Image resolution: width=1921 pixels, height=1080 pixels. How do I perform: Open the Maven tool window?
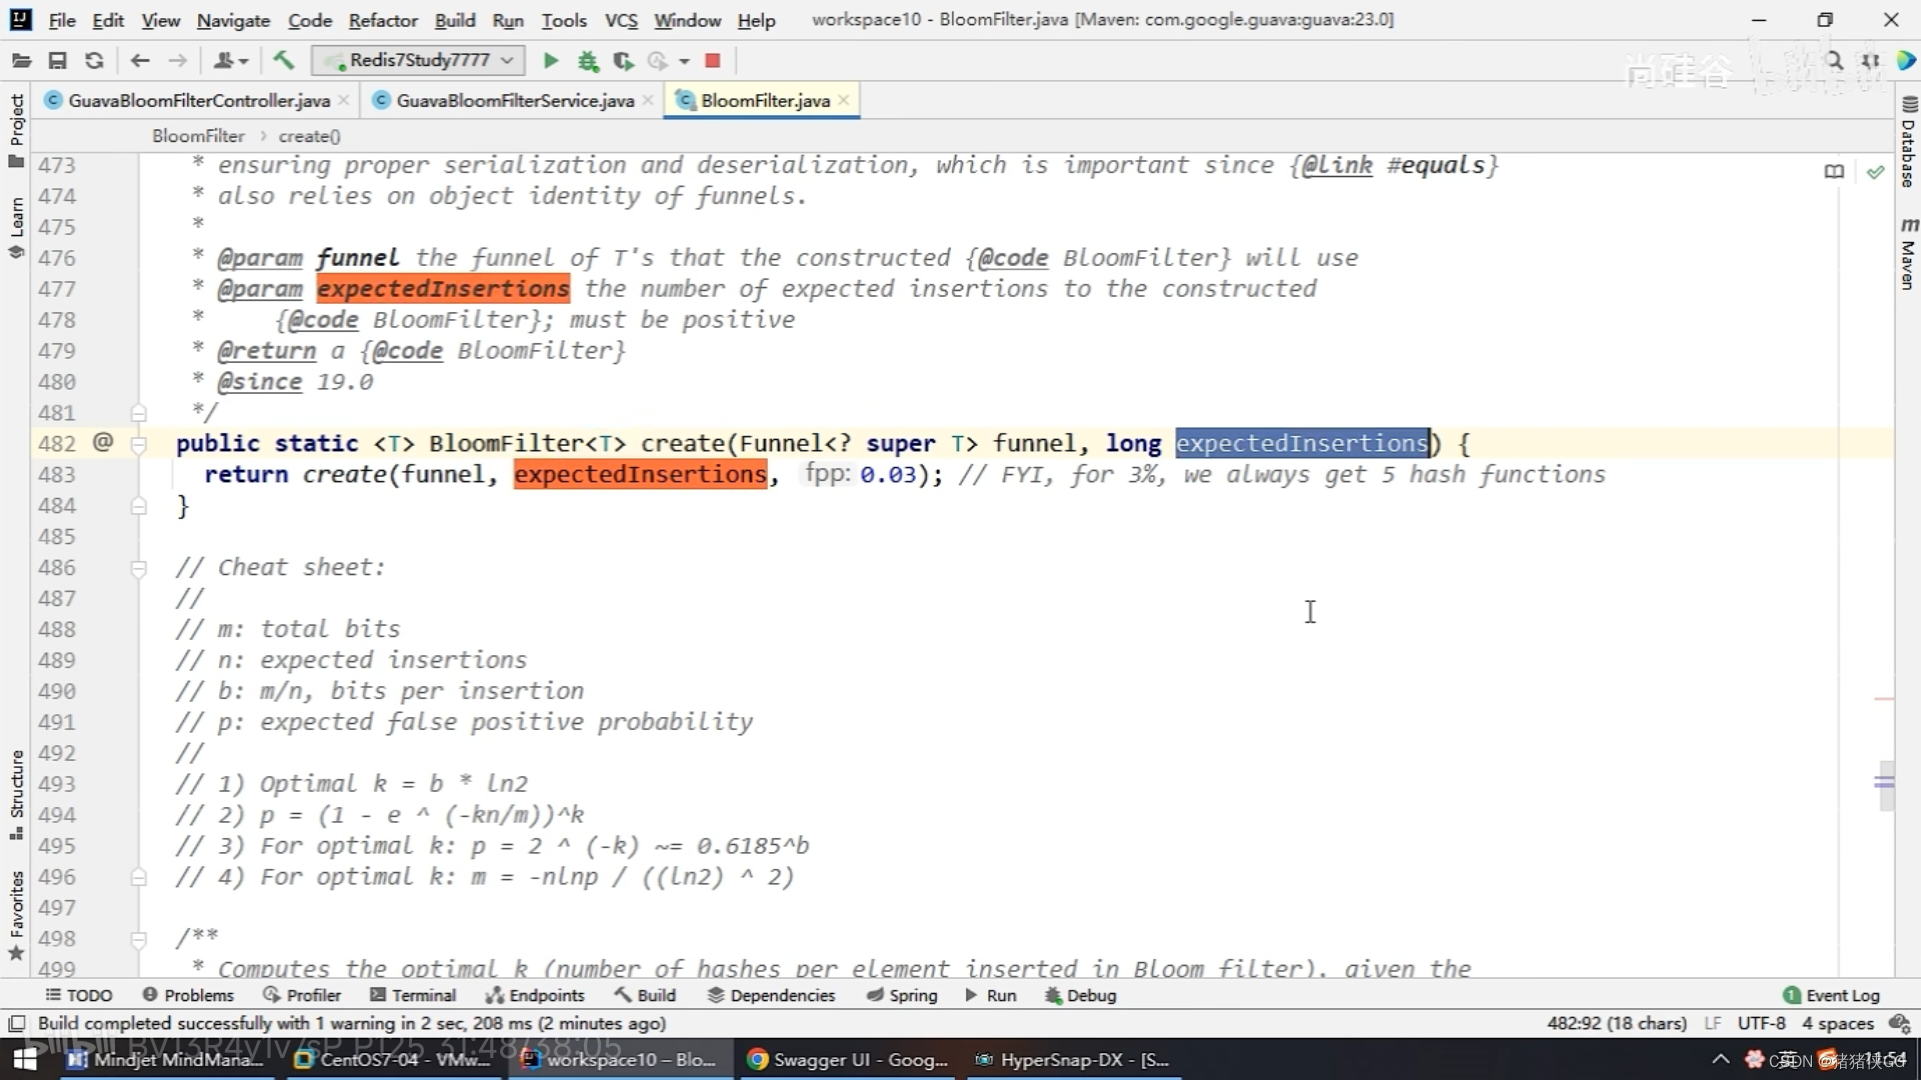point(1908,255)
